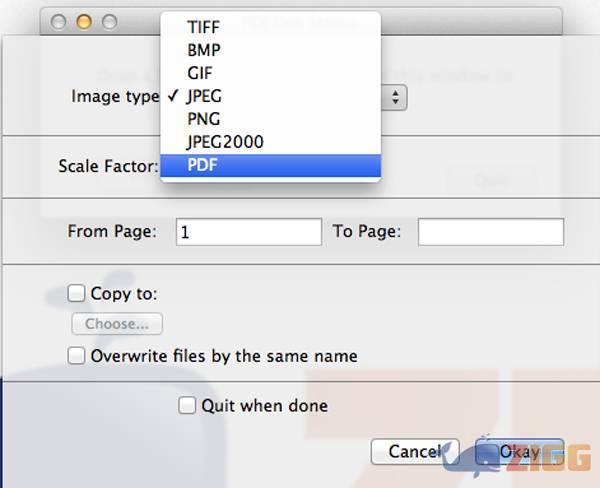Click the From Page input field

point(248,232)
